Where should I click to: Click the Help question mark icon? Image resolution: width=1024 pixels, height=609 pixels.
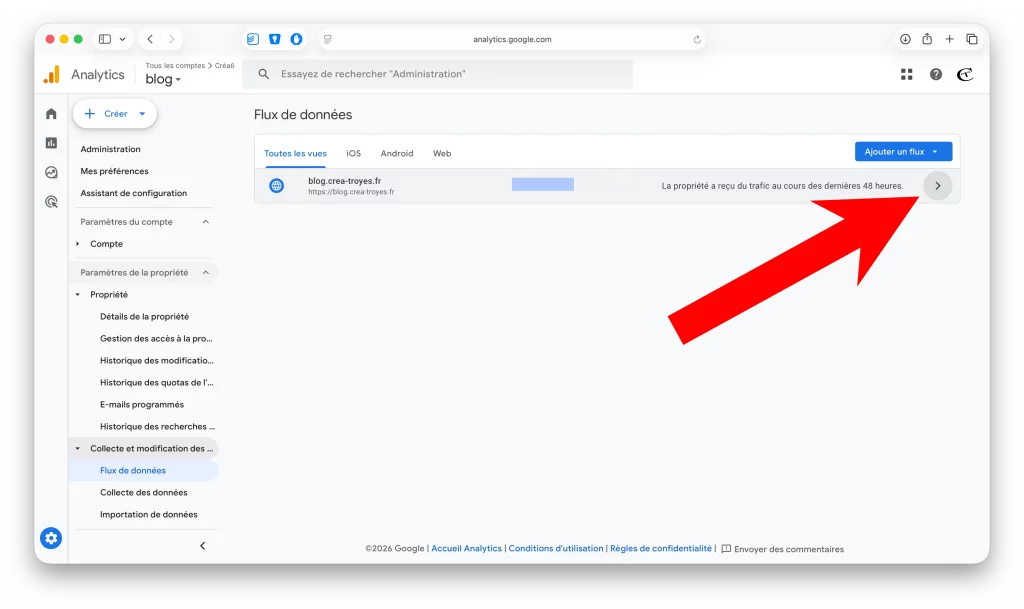tap(936, 74)
